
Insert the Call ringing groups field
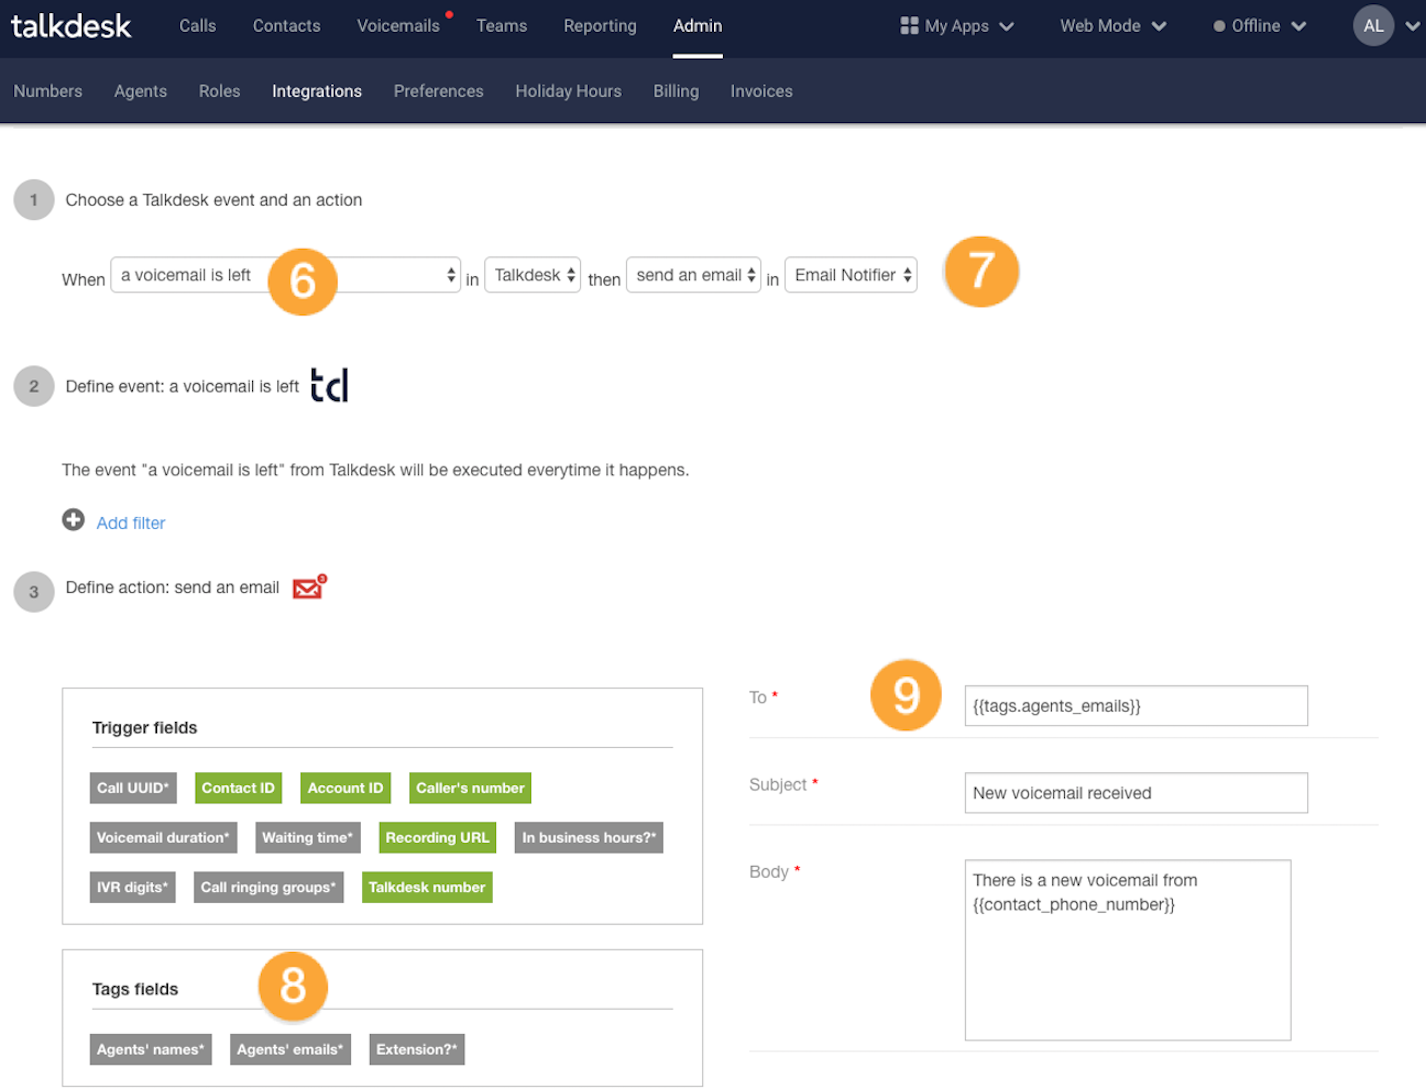pyautogui.click(x=268, y=887)
